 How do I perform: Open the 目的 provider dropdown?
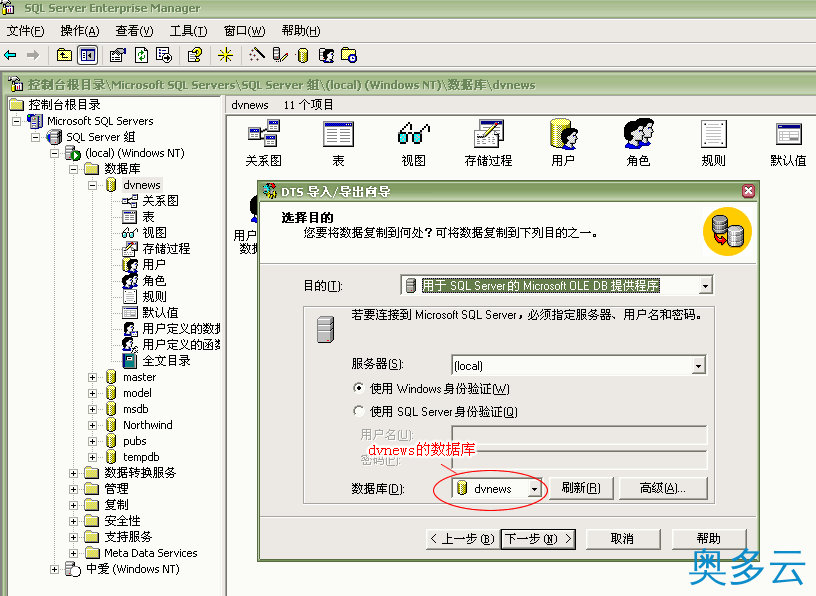[705, 286]
